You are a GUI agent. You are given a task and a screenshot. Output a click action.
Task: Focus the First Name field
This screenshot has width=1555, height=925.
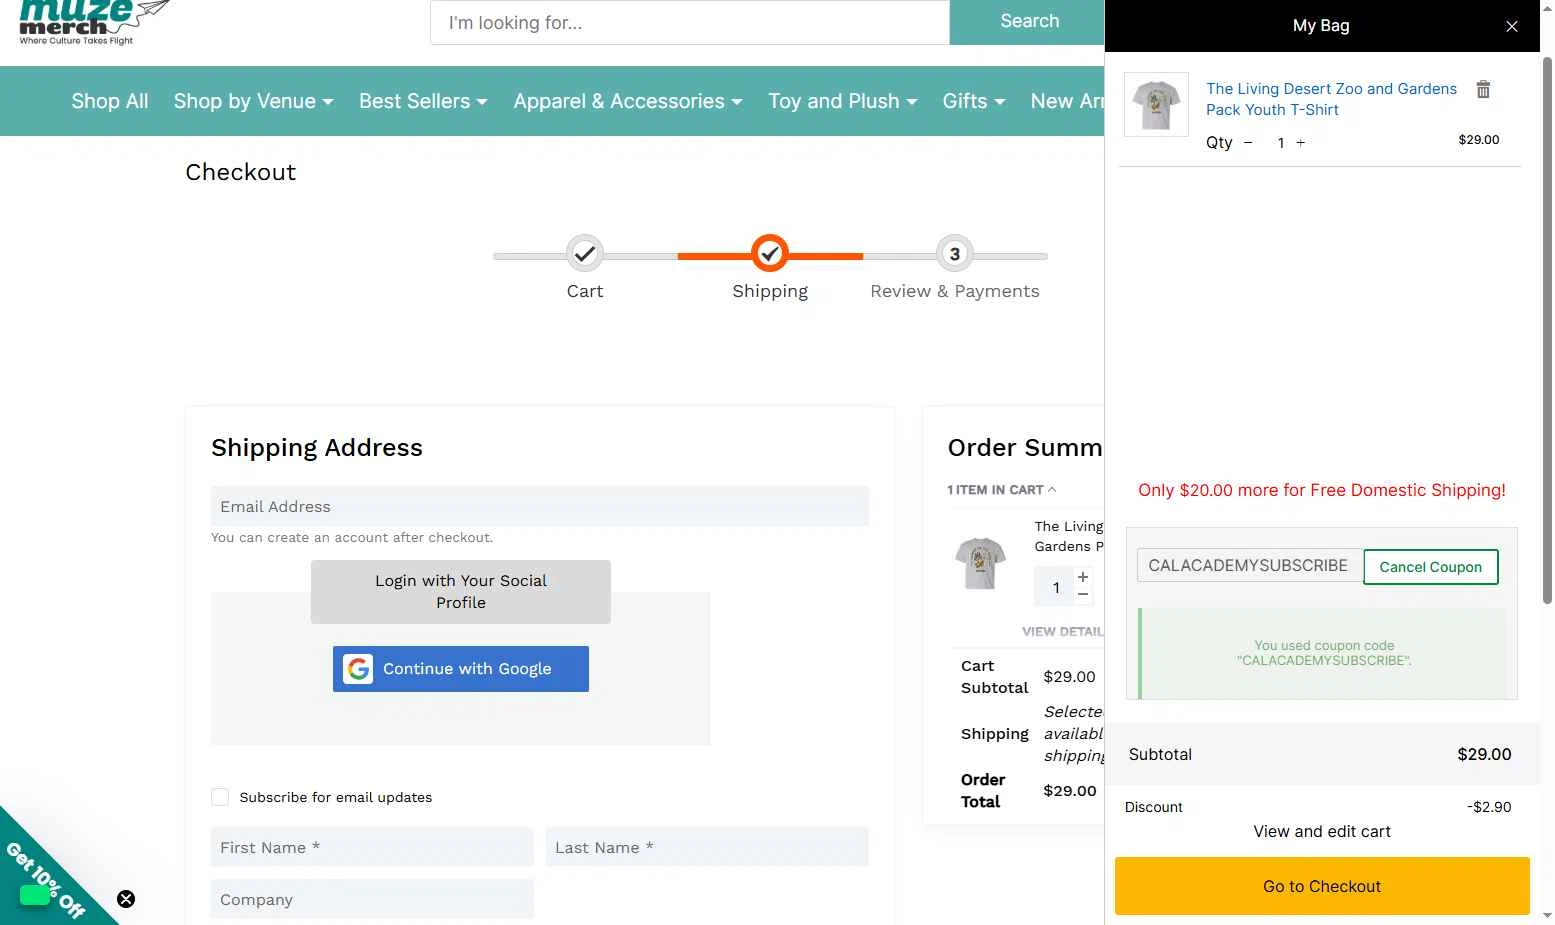click(372, 847)
